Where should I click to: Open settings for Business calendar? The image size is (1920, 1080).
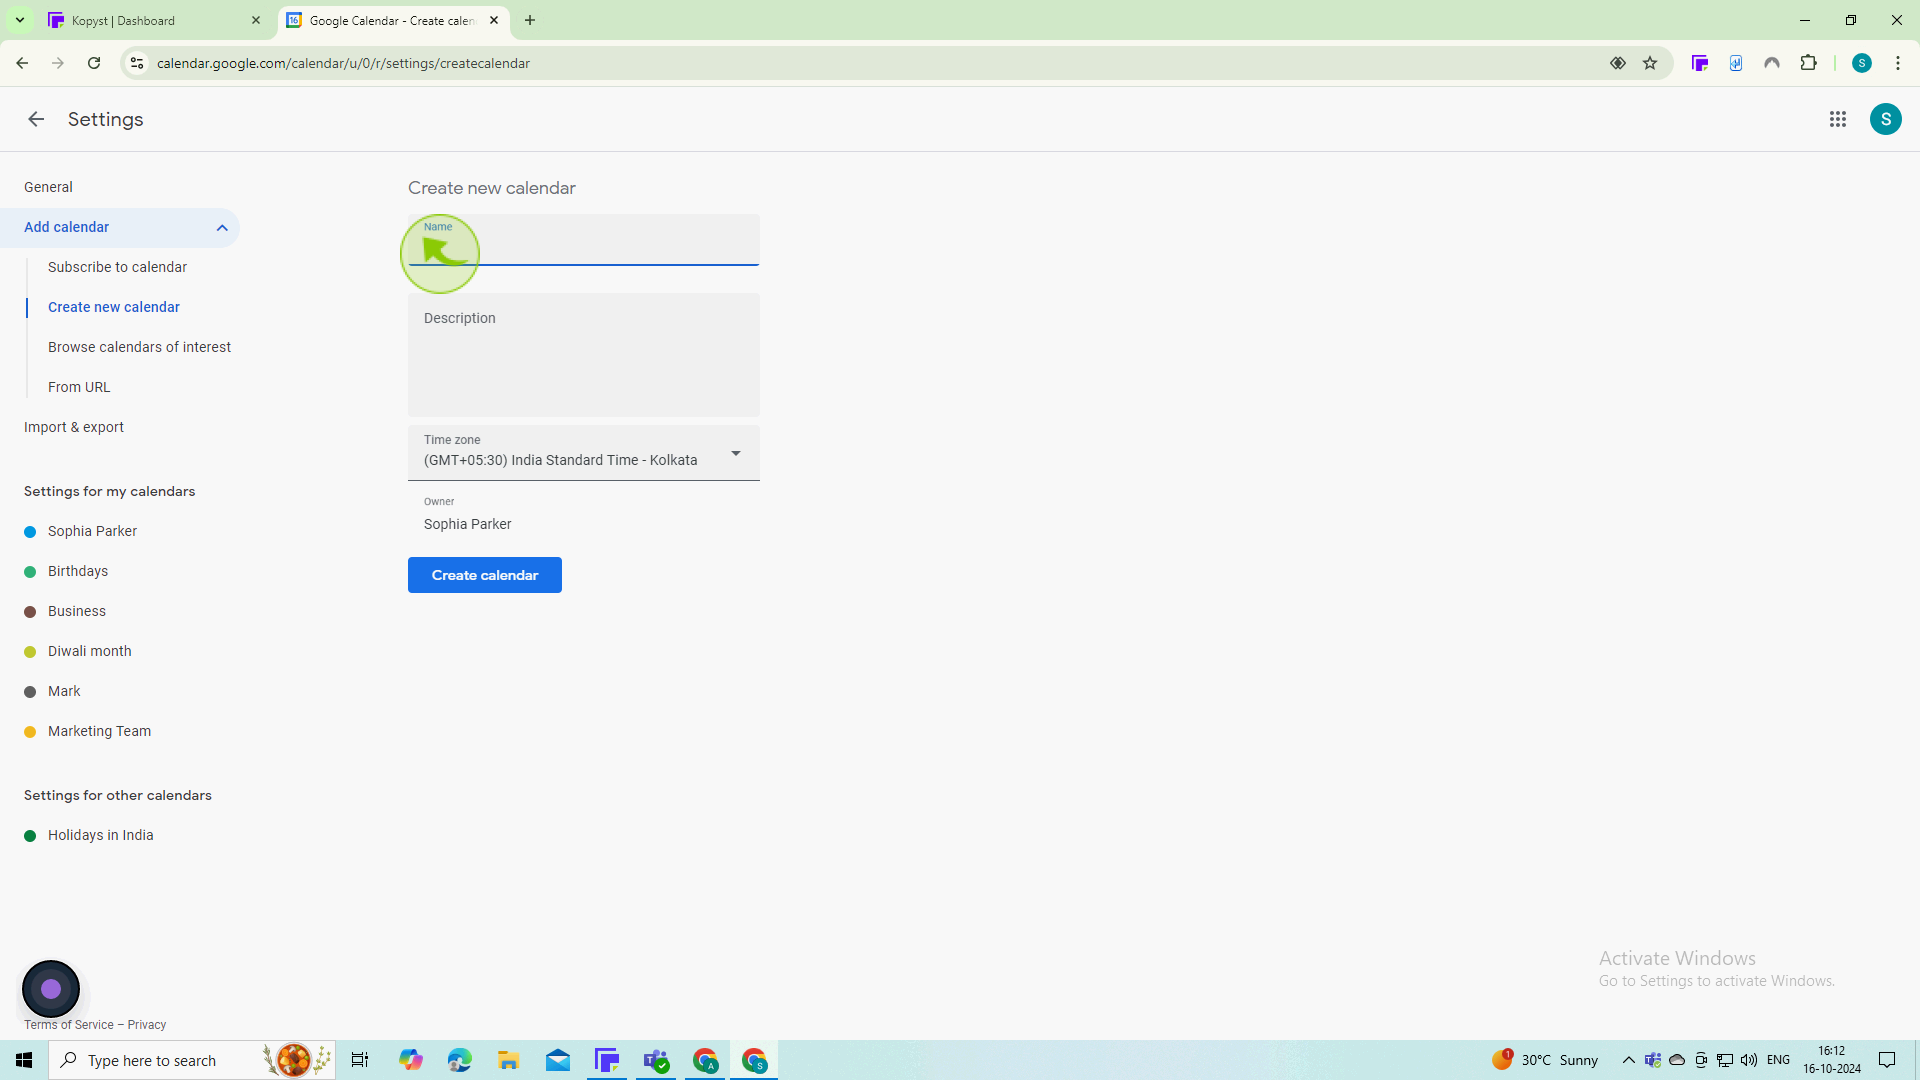77,611
